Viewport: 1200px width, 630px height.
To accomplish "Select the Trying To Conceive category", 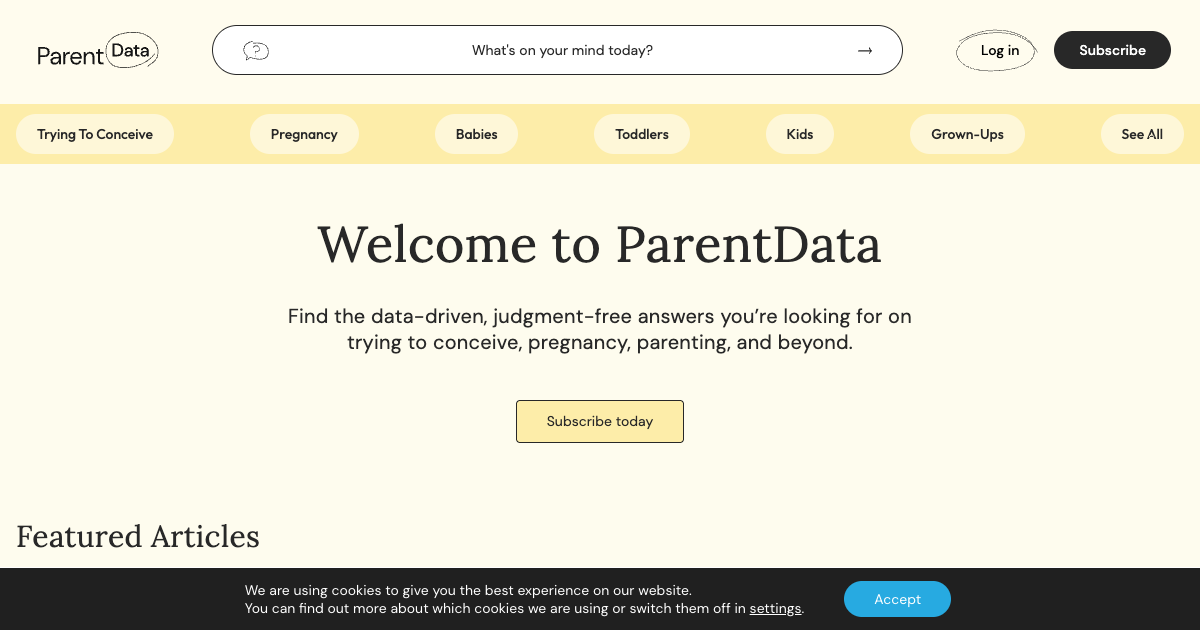I will coord(94,133).
